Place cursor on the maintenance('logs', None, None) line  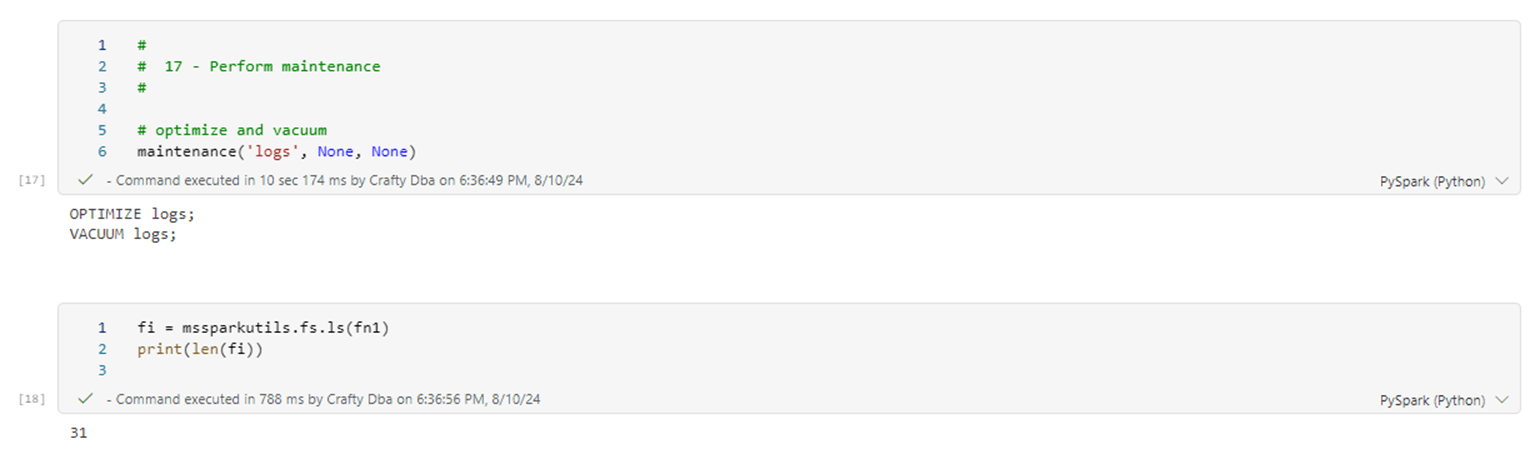click(276, 151)
